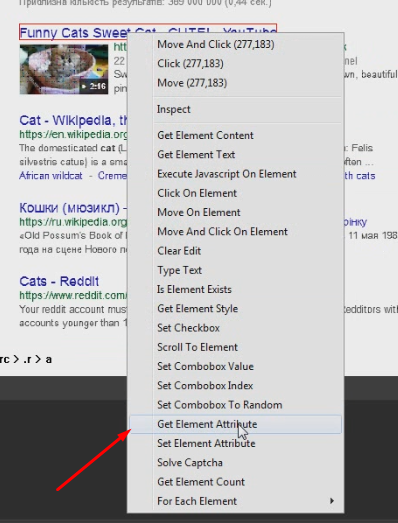The height and width of the screenshot is (523, 398).
Task: Choose Set Checkbox menu entry
Action: [x=236, y=328]
